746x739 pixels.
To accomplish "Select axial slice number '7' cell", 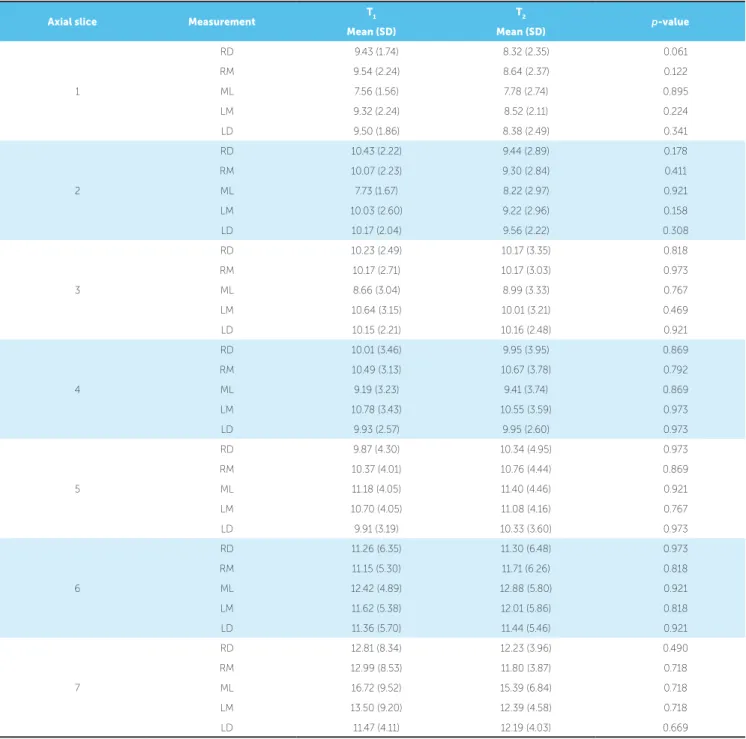I will pos(77,688).
